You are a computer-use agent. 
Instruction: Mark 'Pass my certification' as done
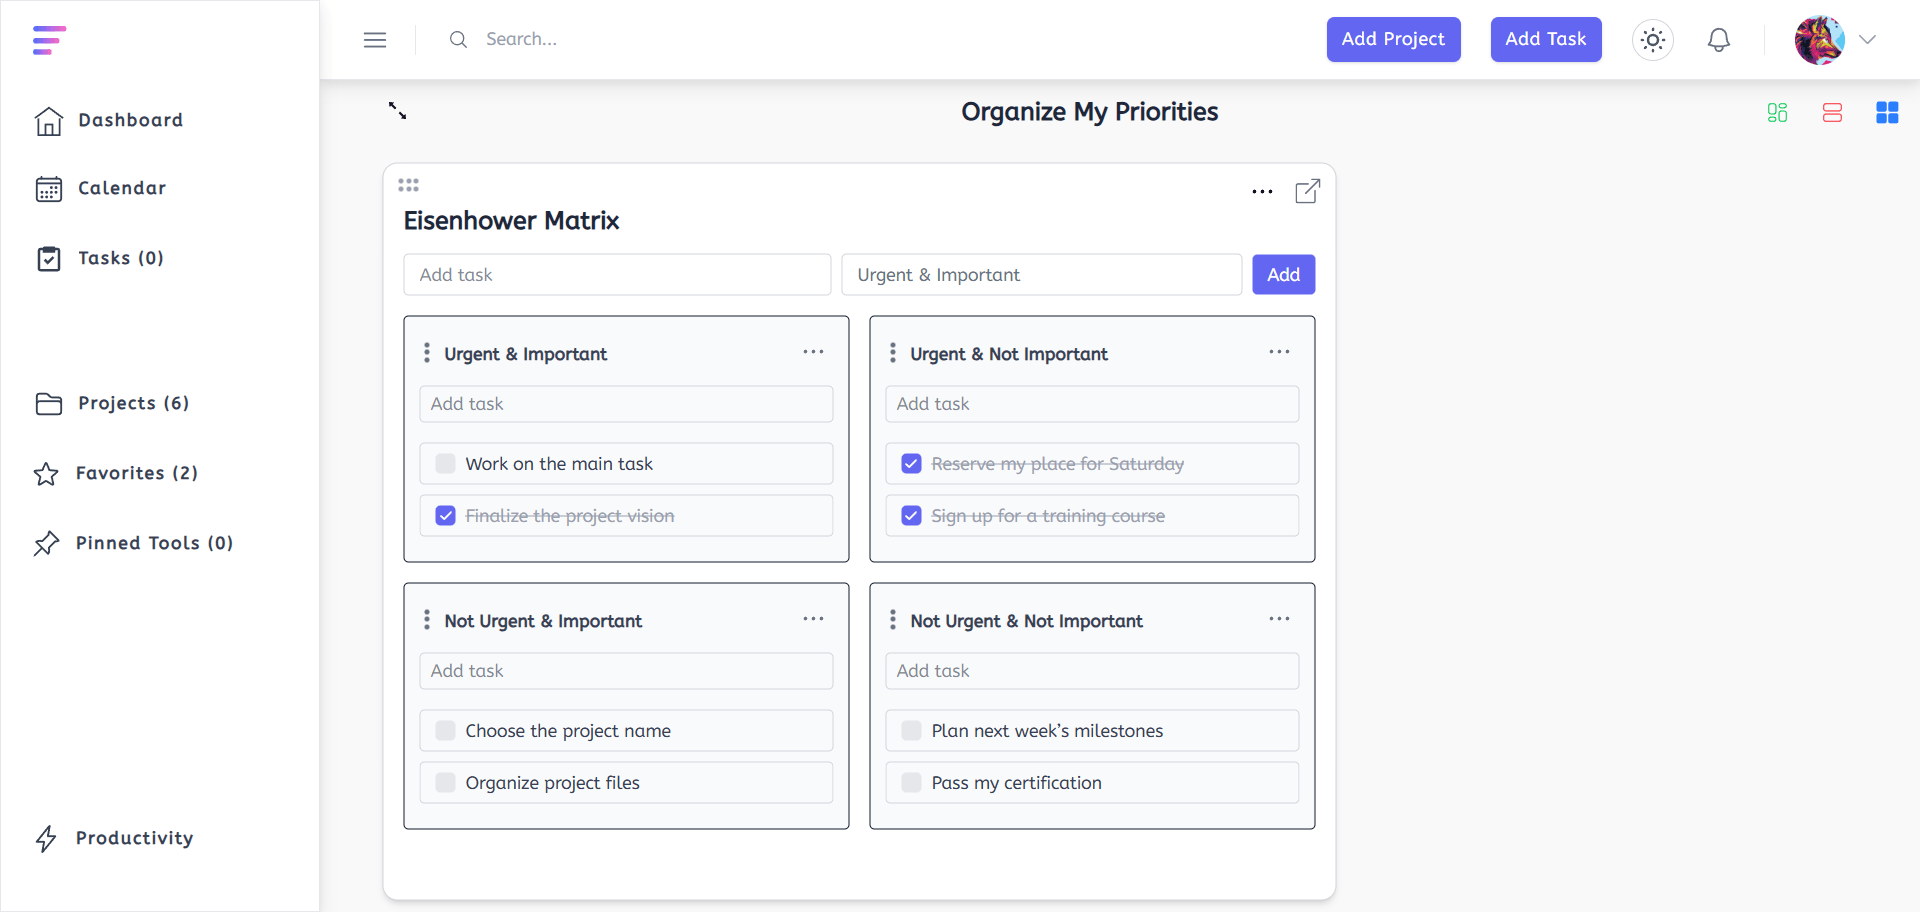point(911,783)
